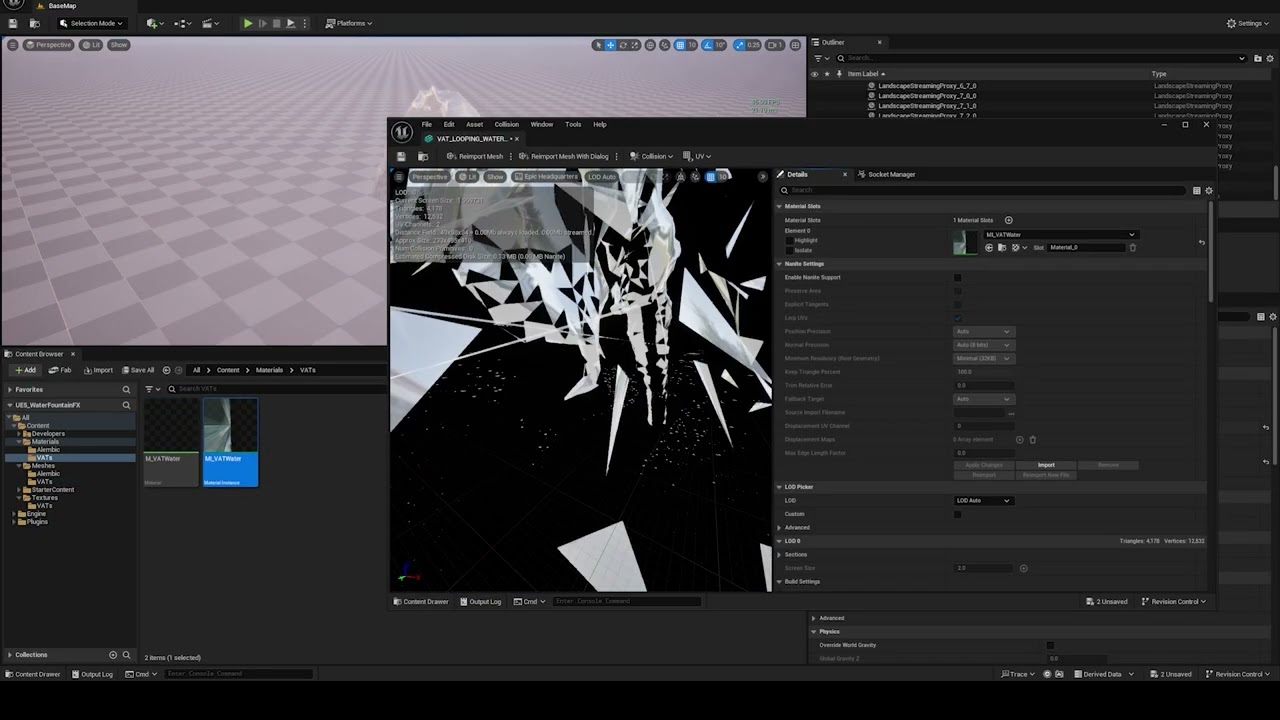The height and width of the screenshot is (720, 1280).
Task: Click Epic Headquarters preview scene button
Action: 546,177
